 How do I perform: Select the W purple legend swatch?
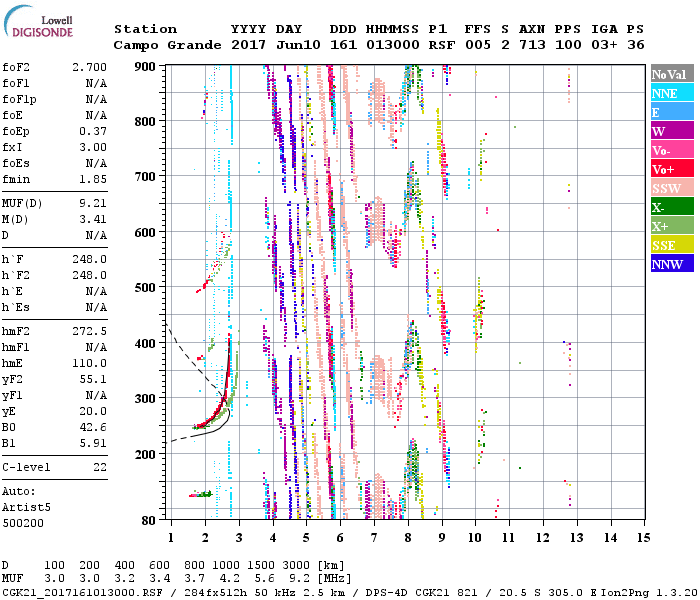672,131
